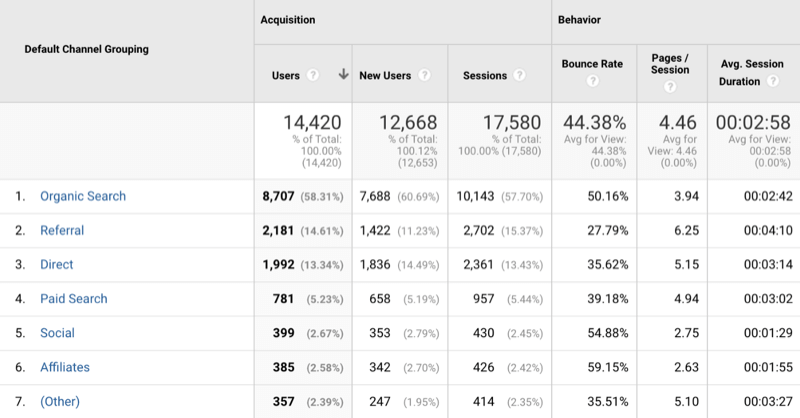The height and width of the screenshot is (418, 800).
Task: Sort by Pages / Session header
Action: 669,64
